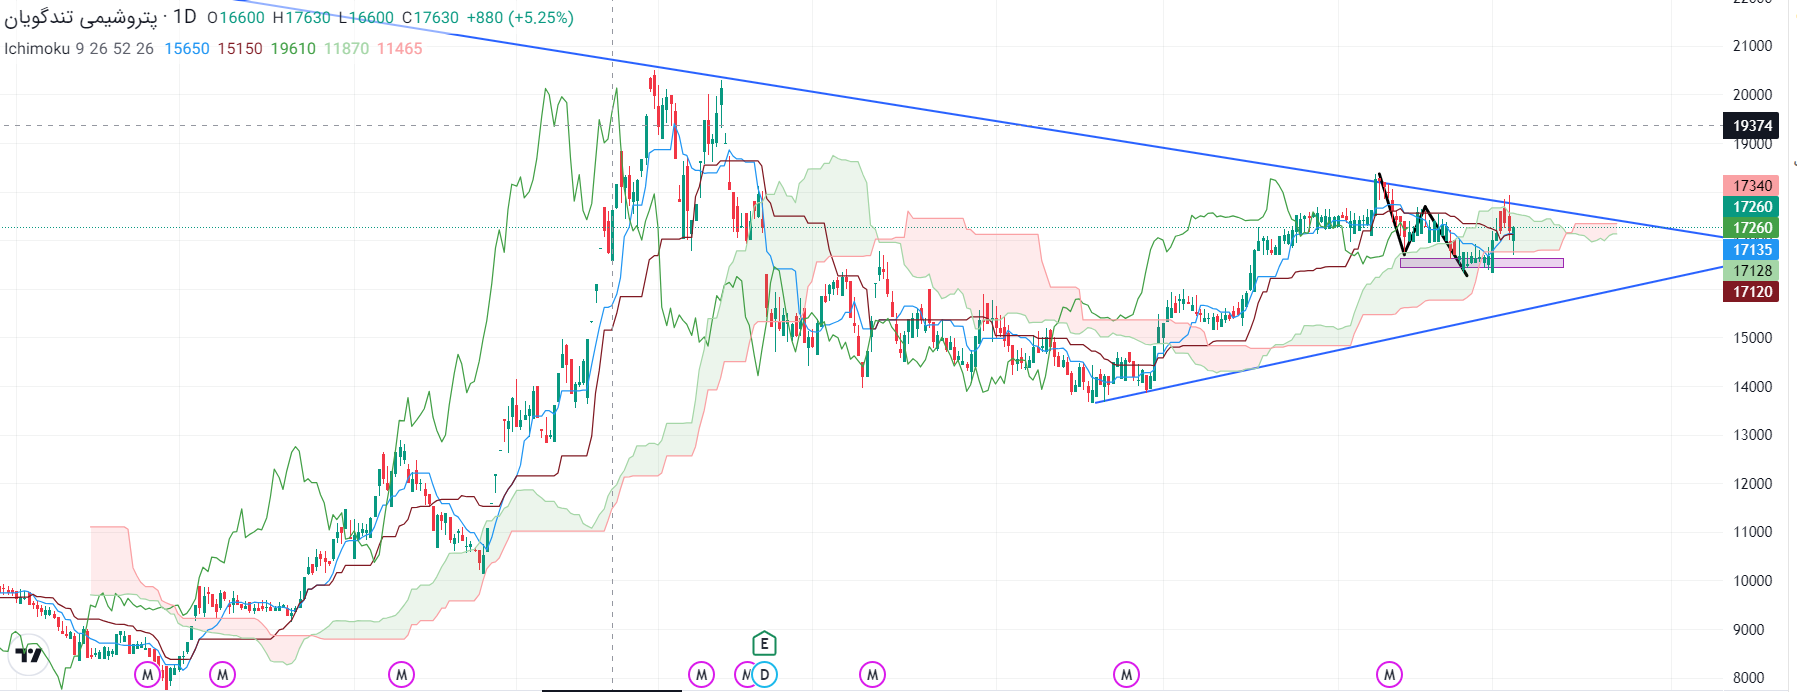Screen dimensions: 1797x692
Task: Click the light green 17128 price label
Action: click(1751, 270)
